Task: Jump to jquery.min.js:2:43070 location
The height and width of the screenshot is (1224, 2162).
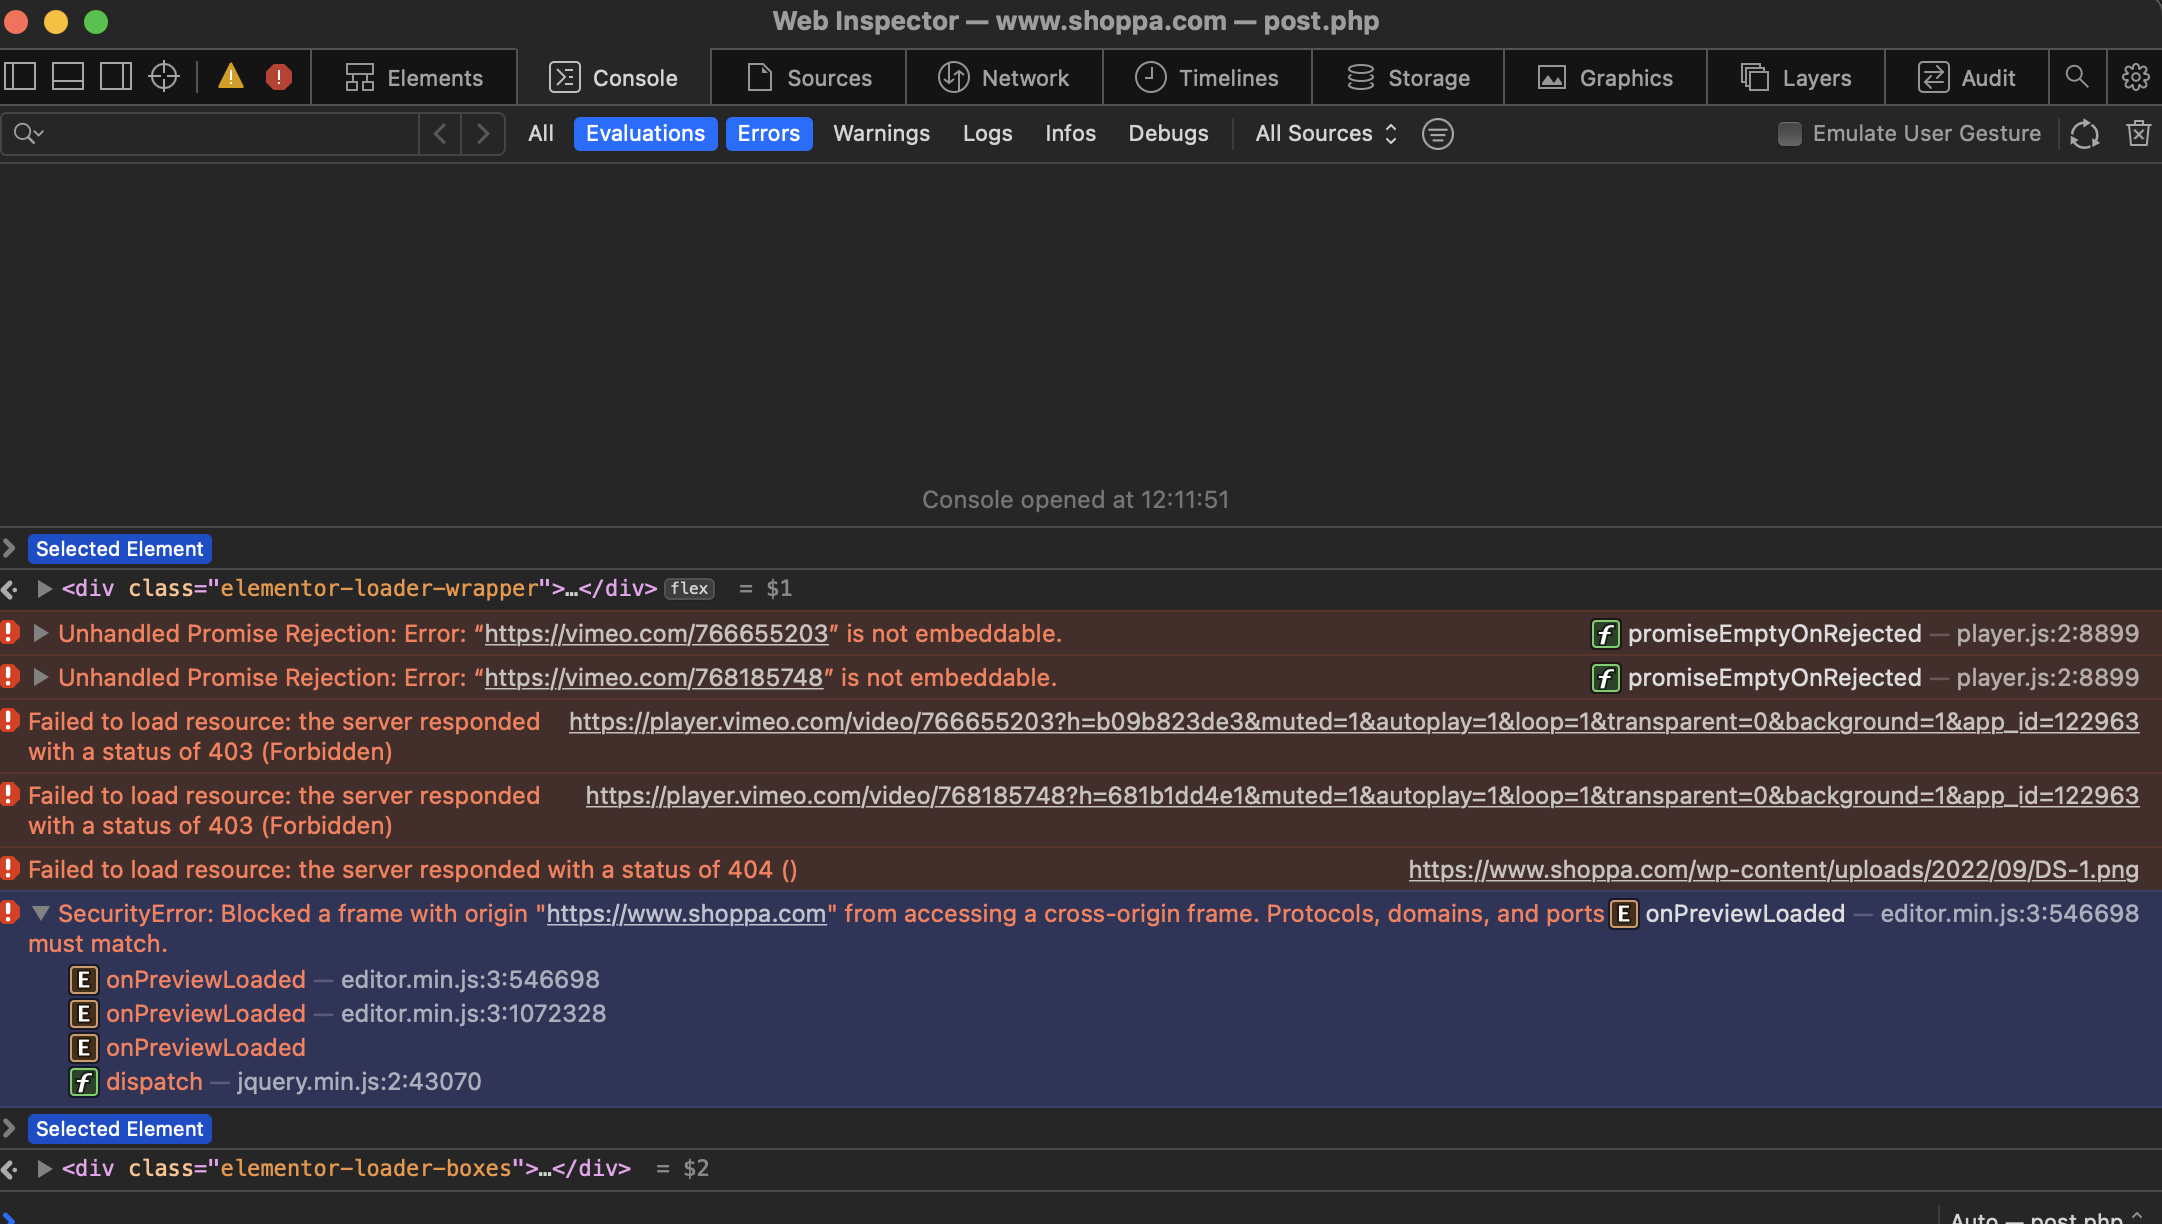Action: (x=359, y=1082)
